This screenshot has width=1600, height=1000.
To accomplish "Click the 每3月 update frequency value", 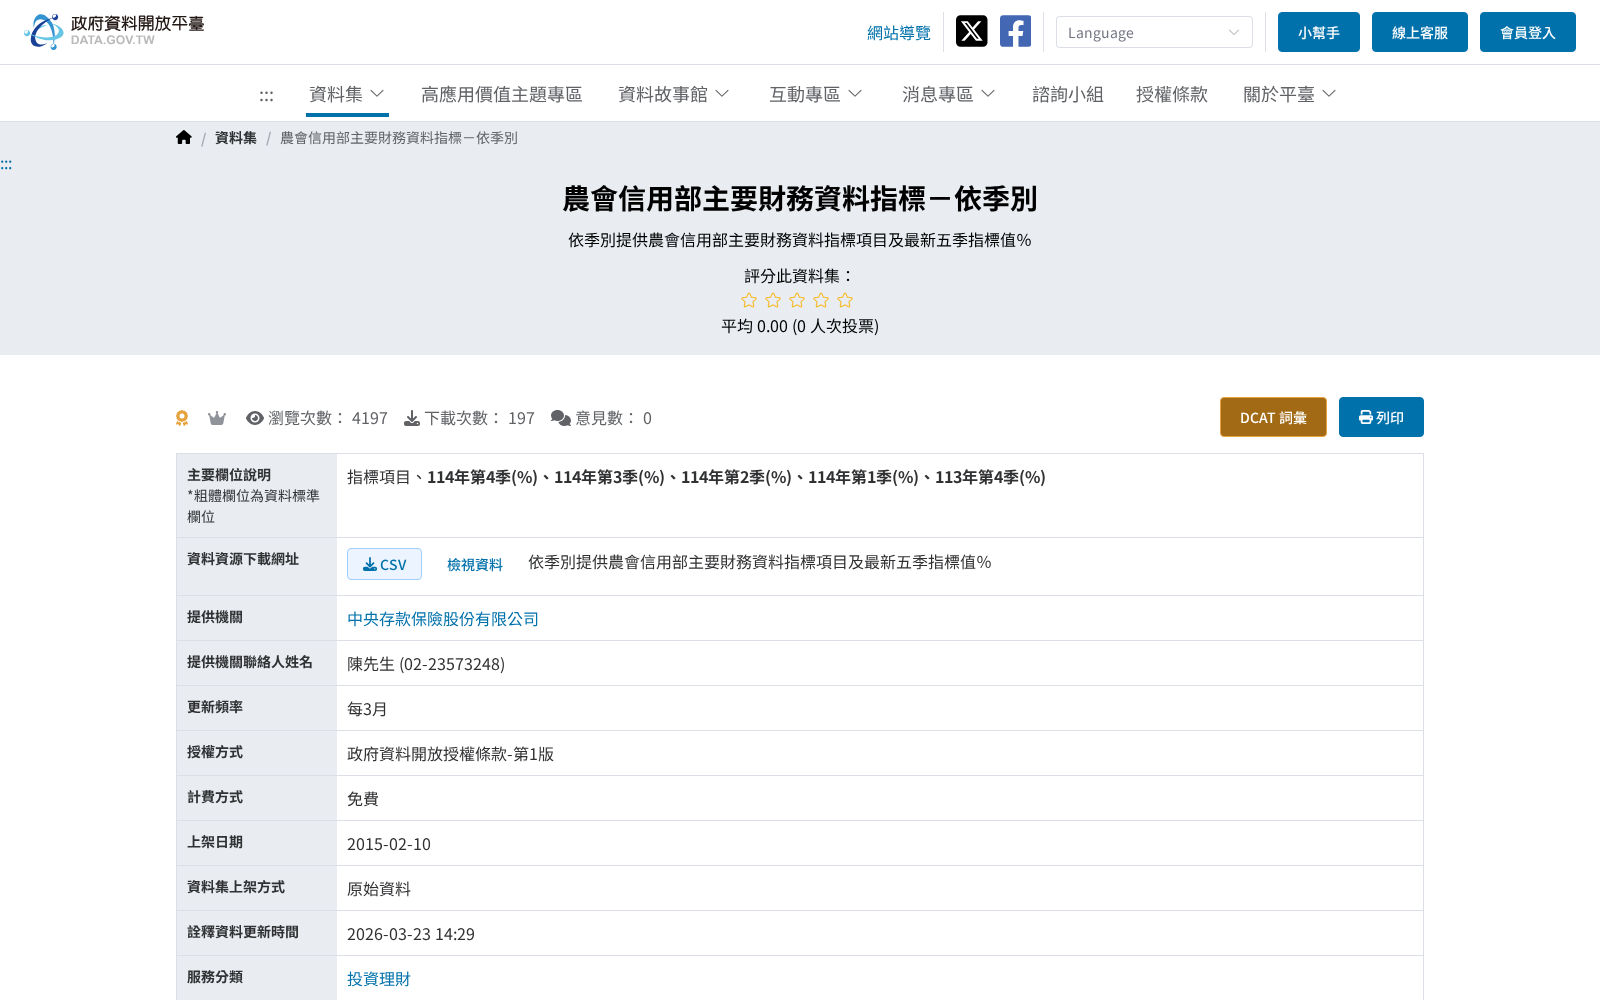I will (x=367, y=709).
